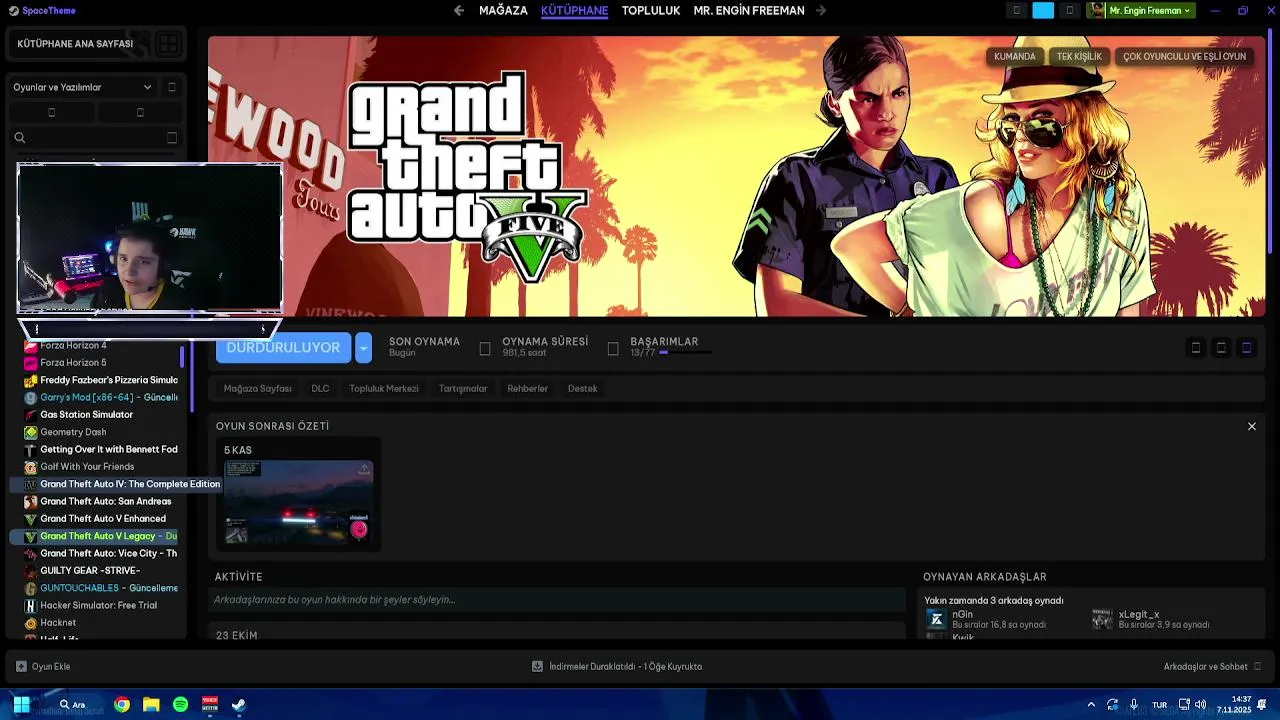Click the library search input field

(95, 138)
